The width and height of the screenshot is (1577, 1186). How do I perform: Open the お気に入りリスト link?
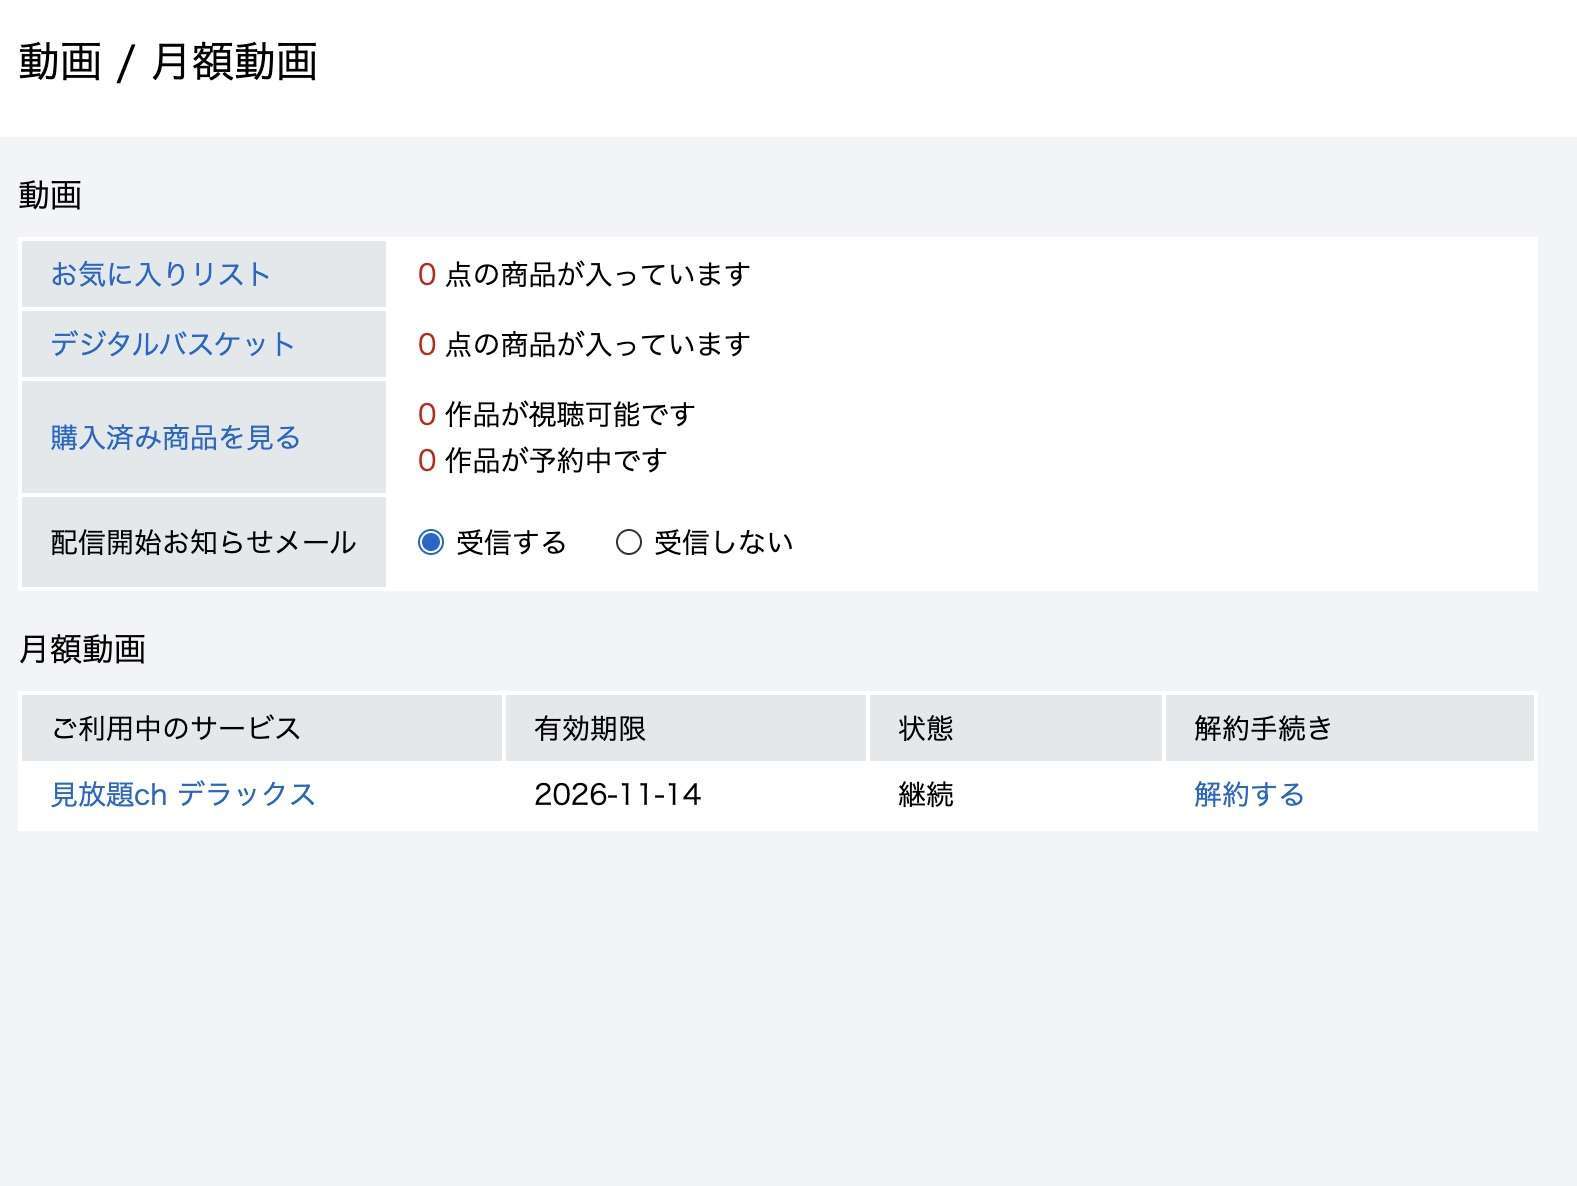point(161,274)
